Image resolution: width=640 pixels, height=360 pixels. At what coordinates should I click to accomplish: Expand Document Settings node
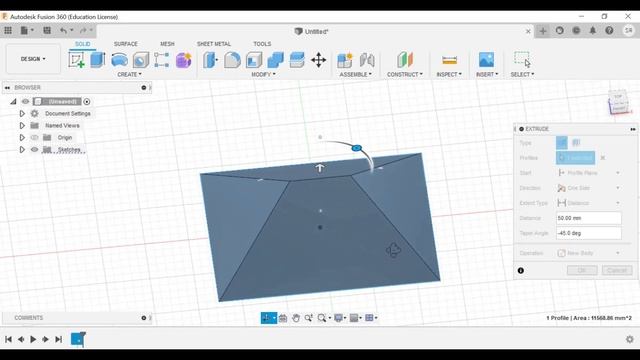point(22,113)
